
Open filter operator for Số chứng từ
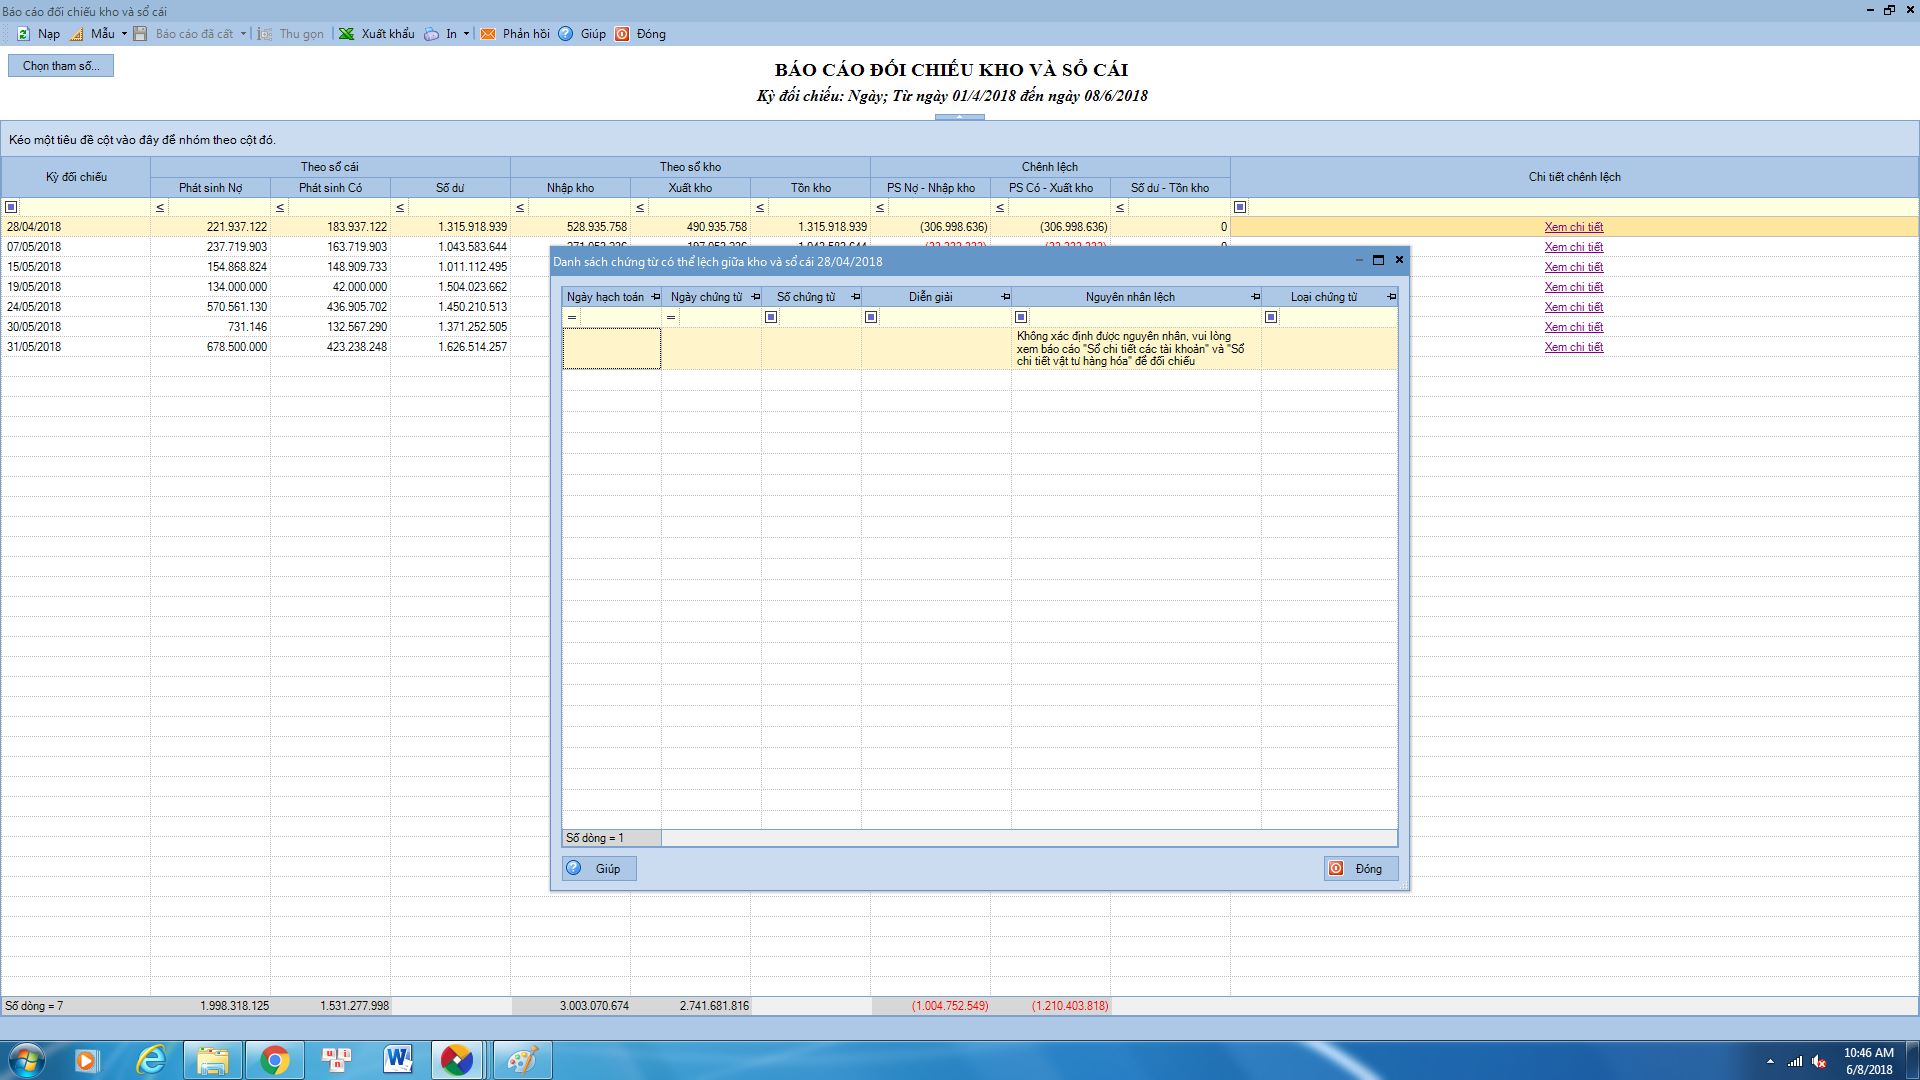pos(771,317)
